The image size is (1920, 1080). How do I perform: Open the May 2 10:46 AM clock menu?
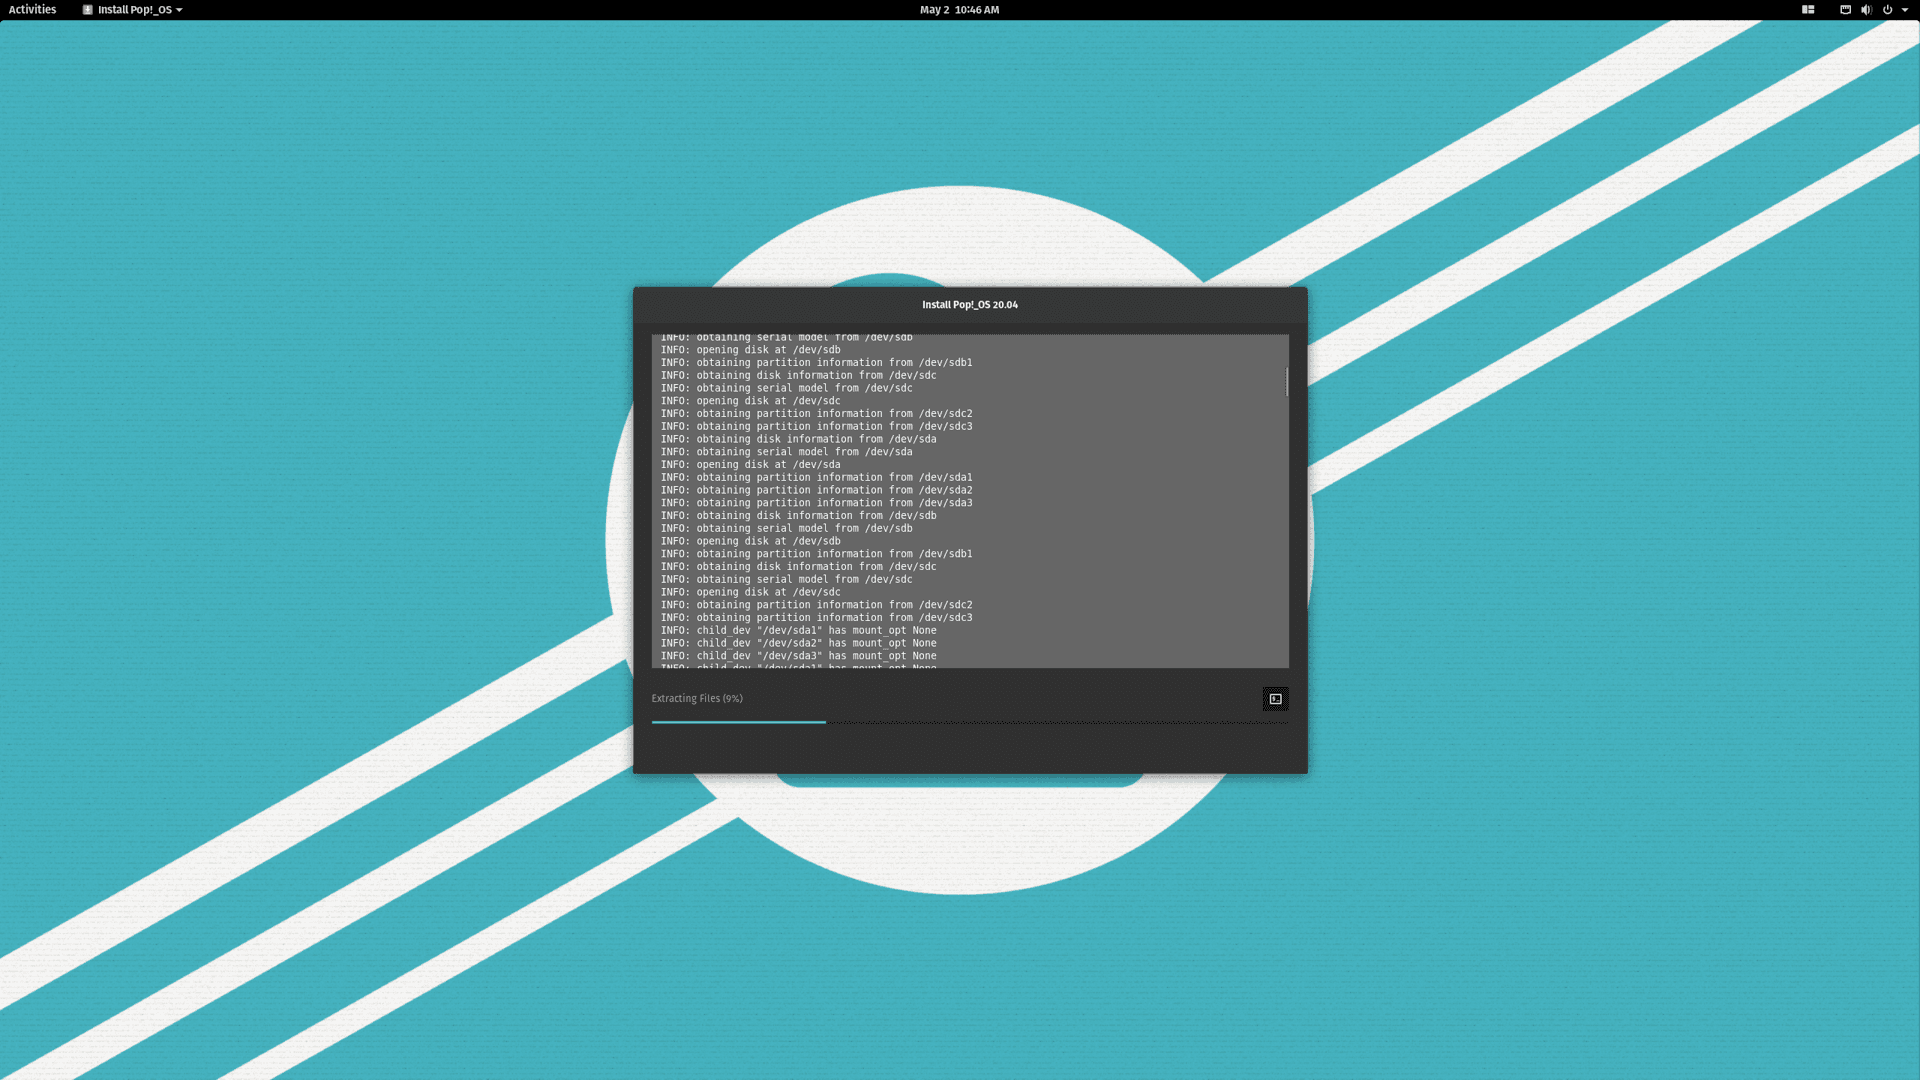click(x=959, y=10)
